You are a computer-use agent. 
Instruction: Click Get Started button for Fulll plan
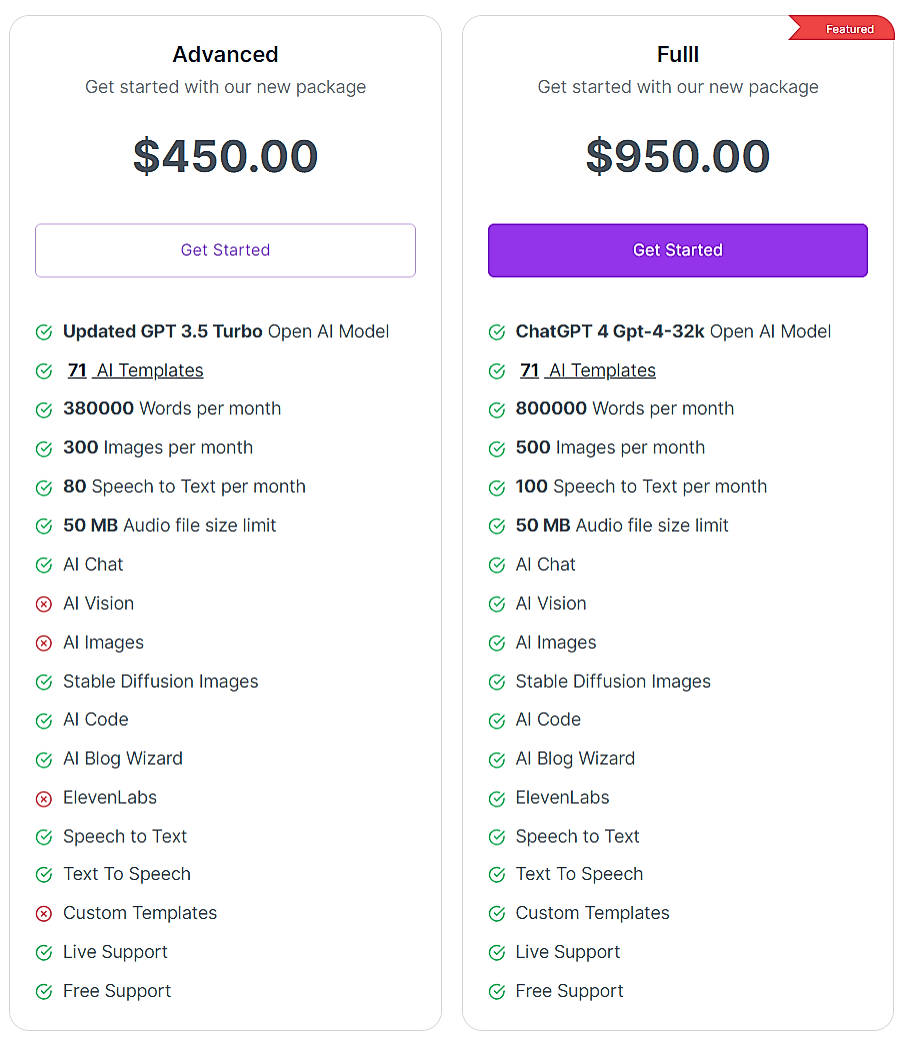[677, 250]
